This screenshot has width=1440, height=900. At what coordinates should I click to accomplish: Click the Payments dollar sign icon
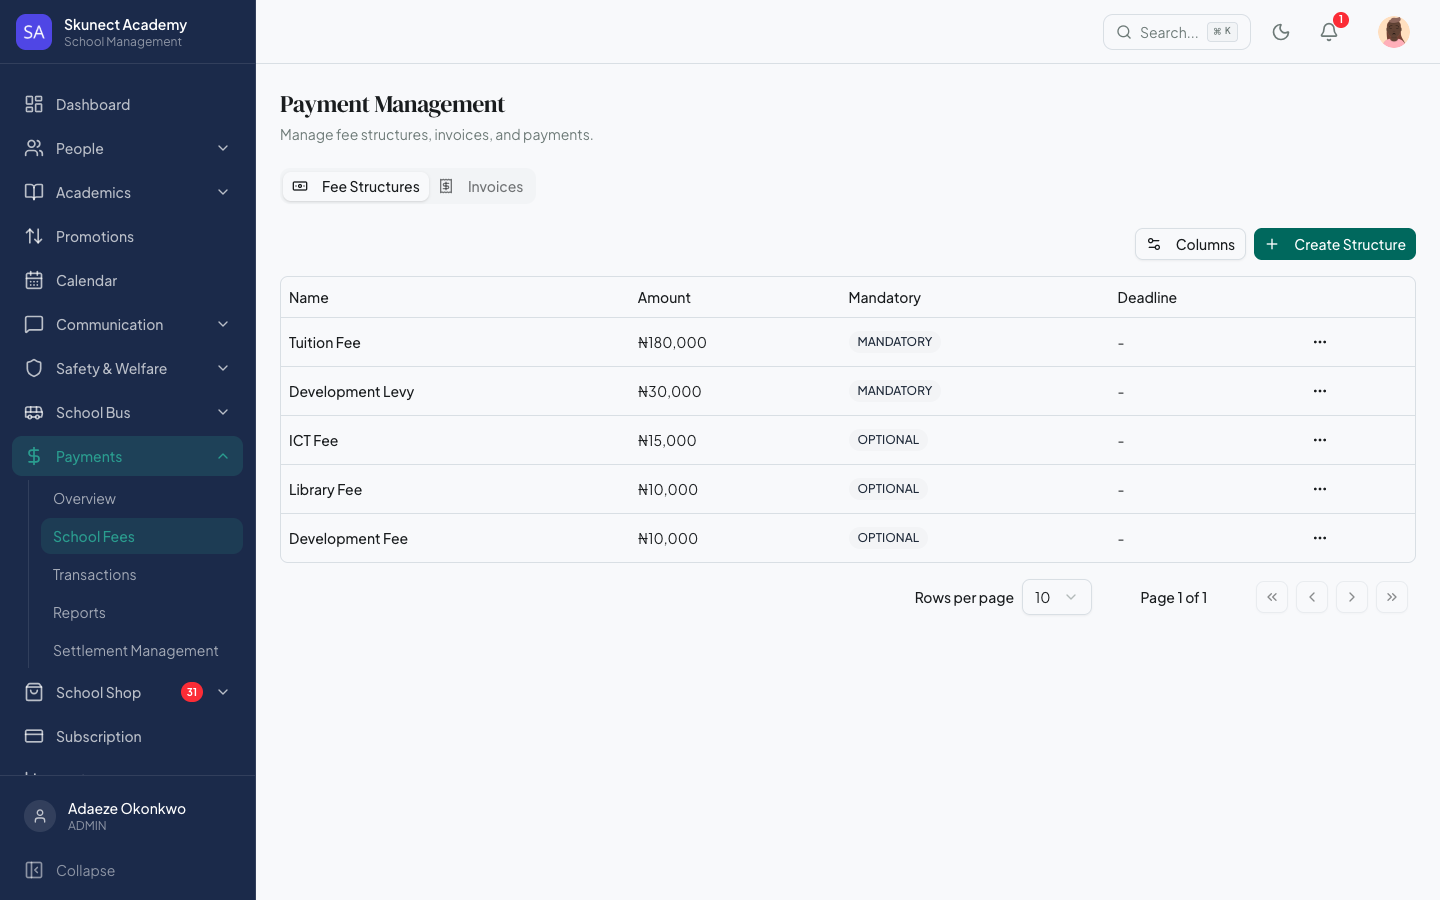point(34,456)
